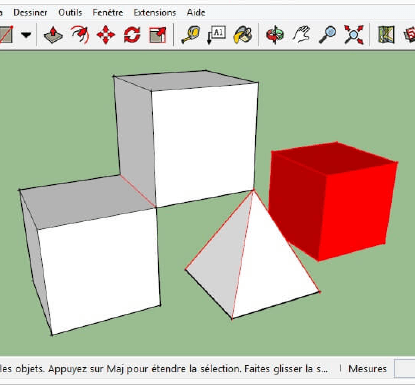Open the Fenêtre menu
Viewport: 415px width, 386px height.
108,13
